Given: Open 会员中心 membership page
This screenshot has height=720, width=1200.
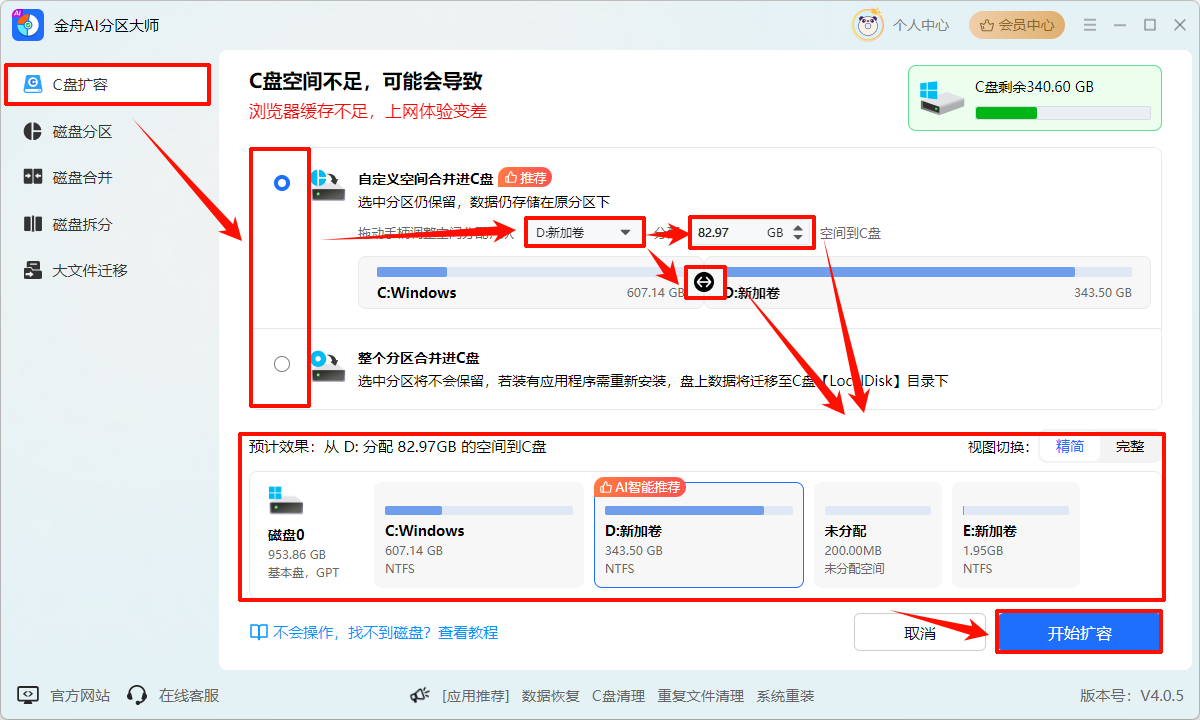Looking at the screenshot, I should (1016, 25).
